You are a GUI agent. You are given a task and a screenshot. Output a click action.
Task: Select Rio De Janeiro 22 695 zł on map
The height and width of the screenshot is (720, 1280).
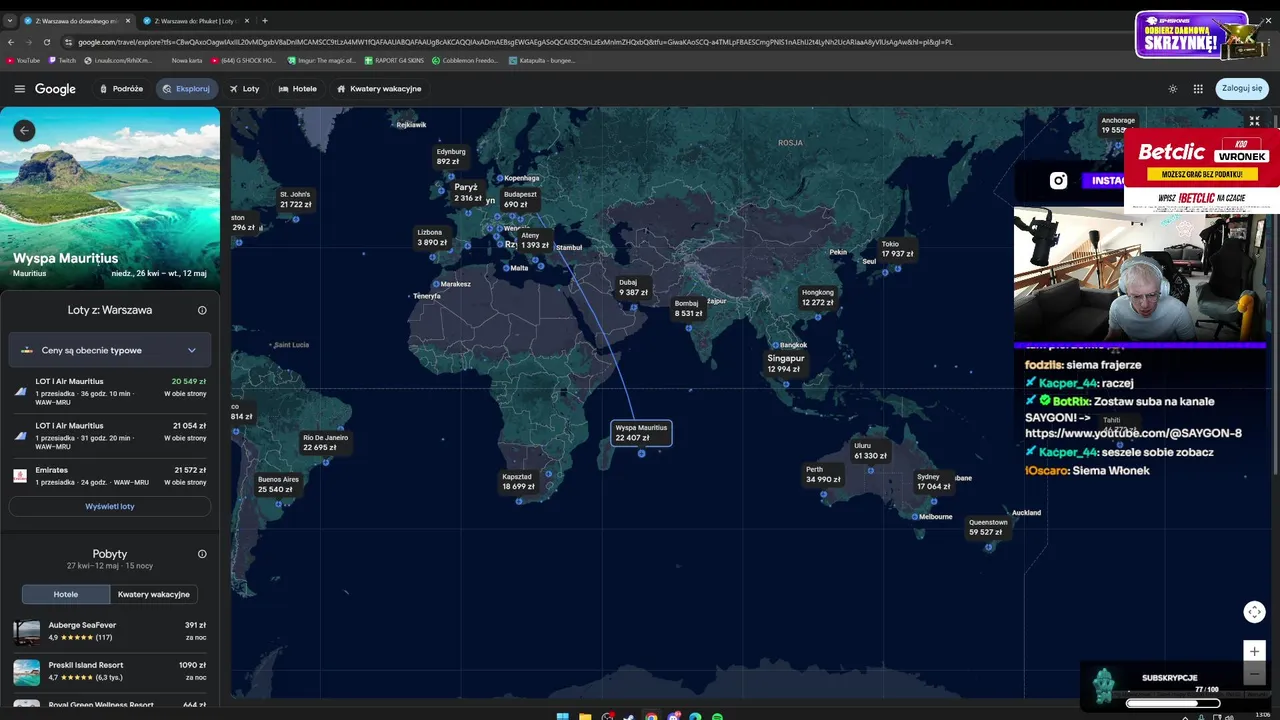coord(325,443)
